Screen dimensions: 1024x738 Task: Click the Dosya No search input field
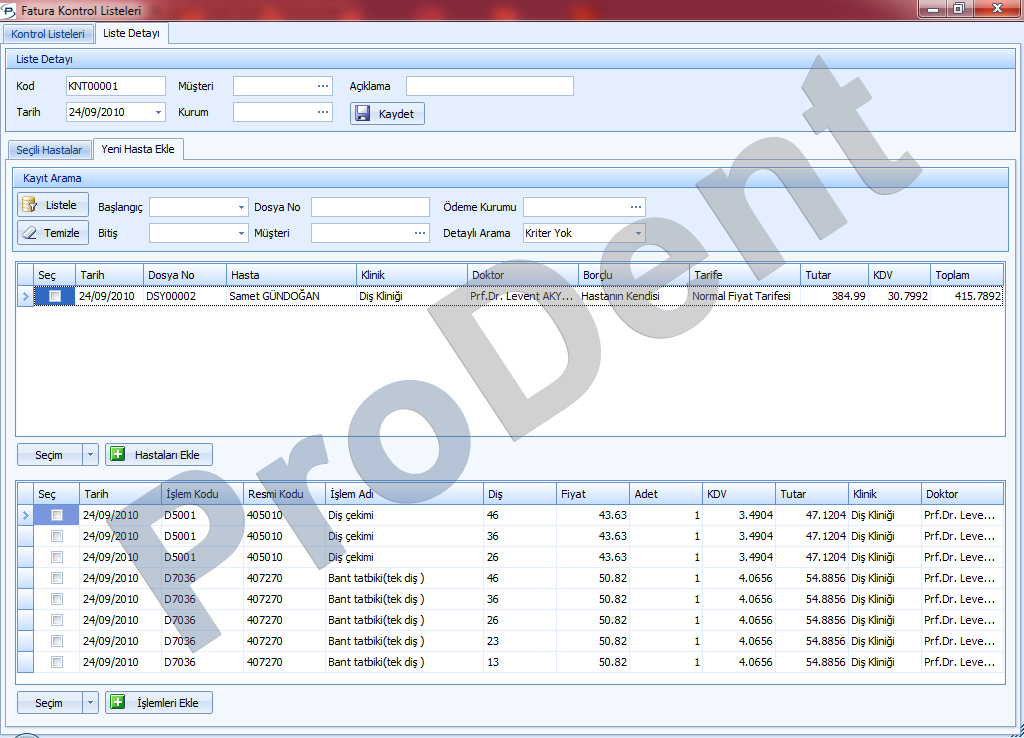[x=369, y=207]
